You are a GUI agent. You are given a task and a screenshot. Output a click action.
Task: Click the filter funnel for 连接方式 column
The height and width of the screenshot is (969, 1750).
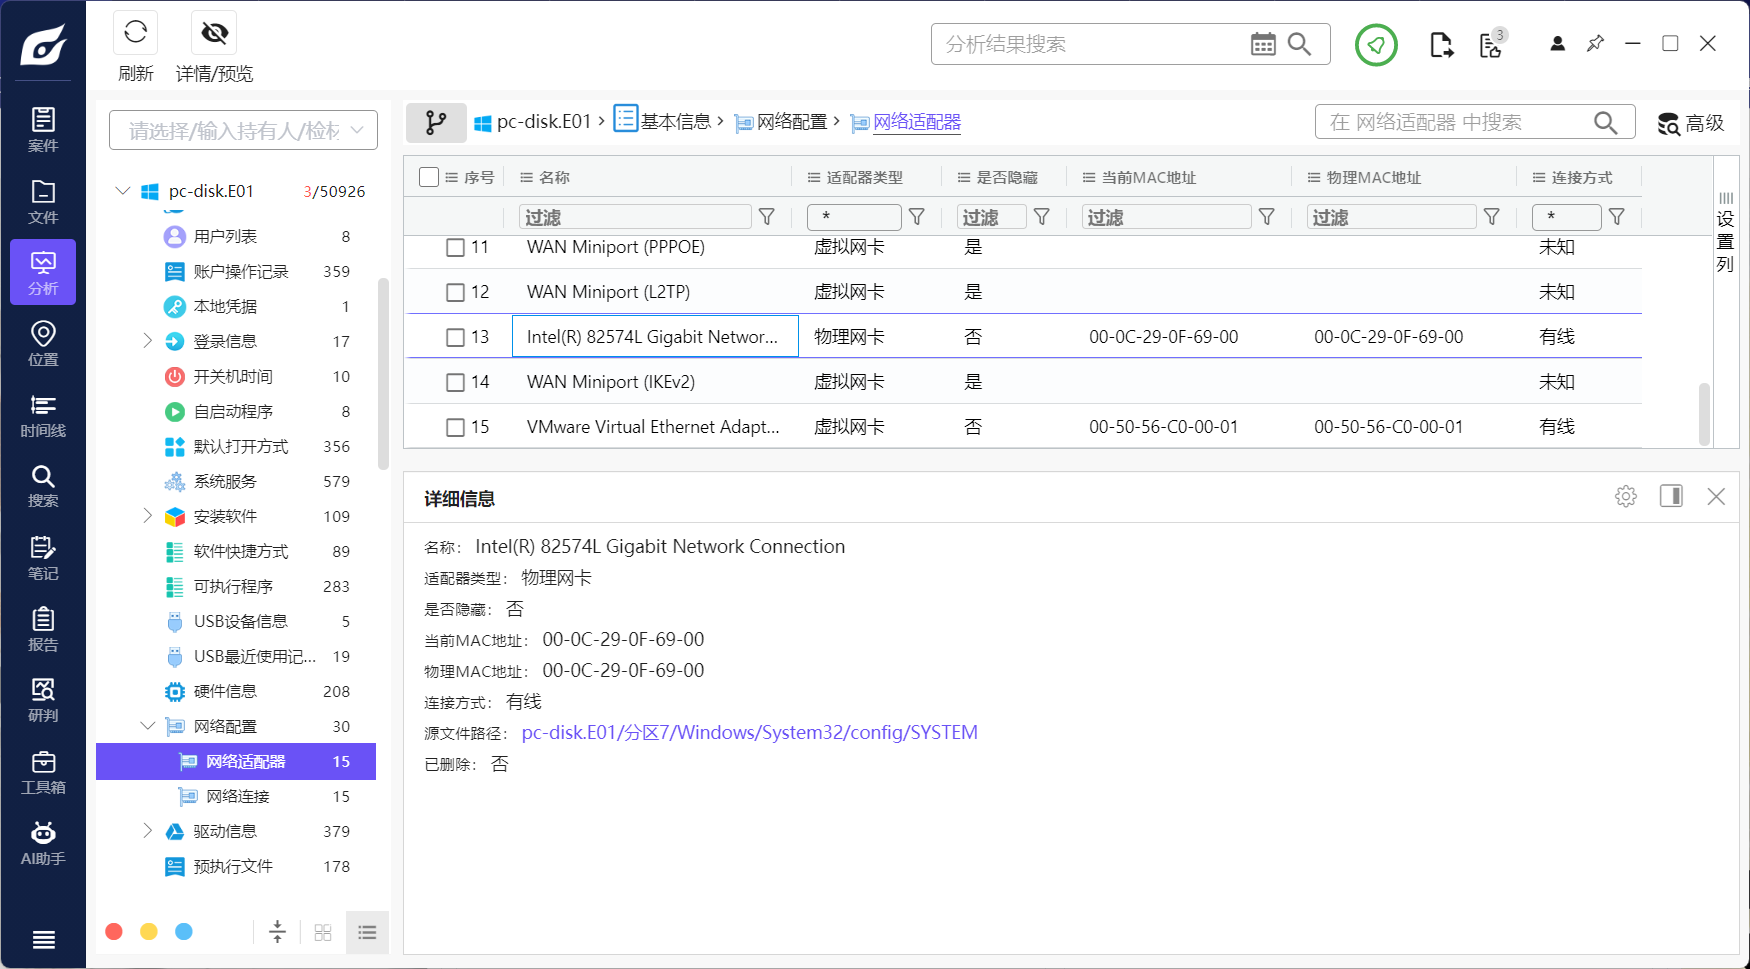pyautogui.click(x=1617, y=217)
